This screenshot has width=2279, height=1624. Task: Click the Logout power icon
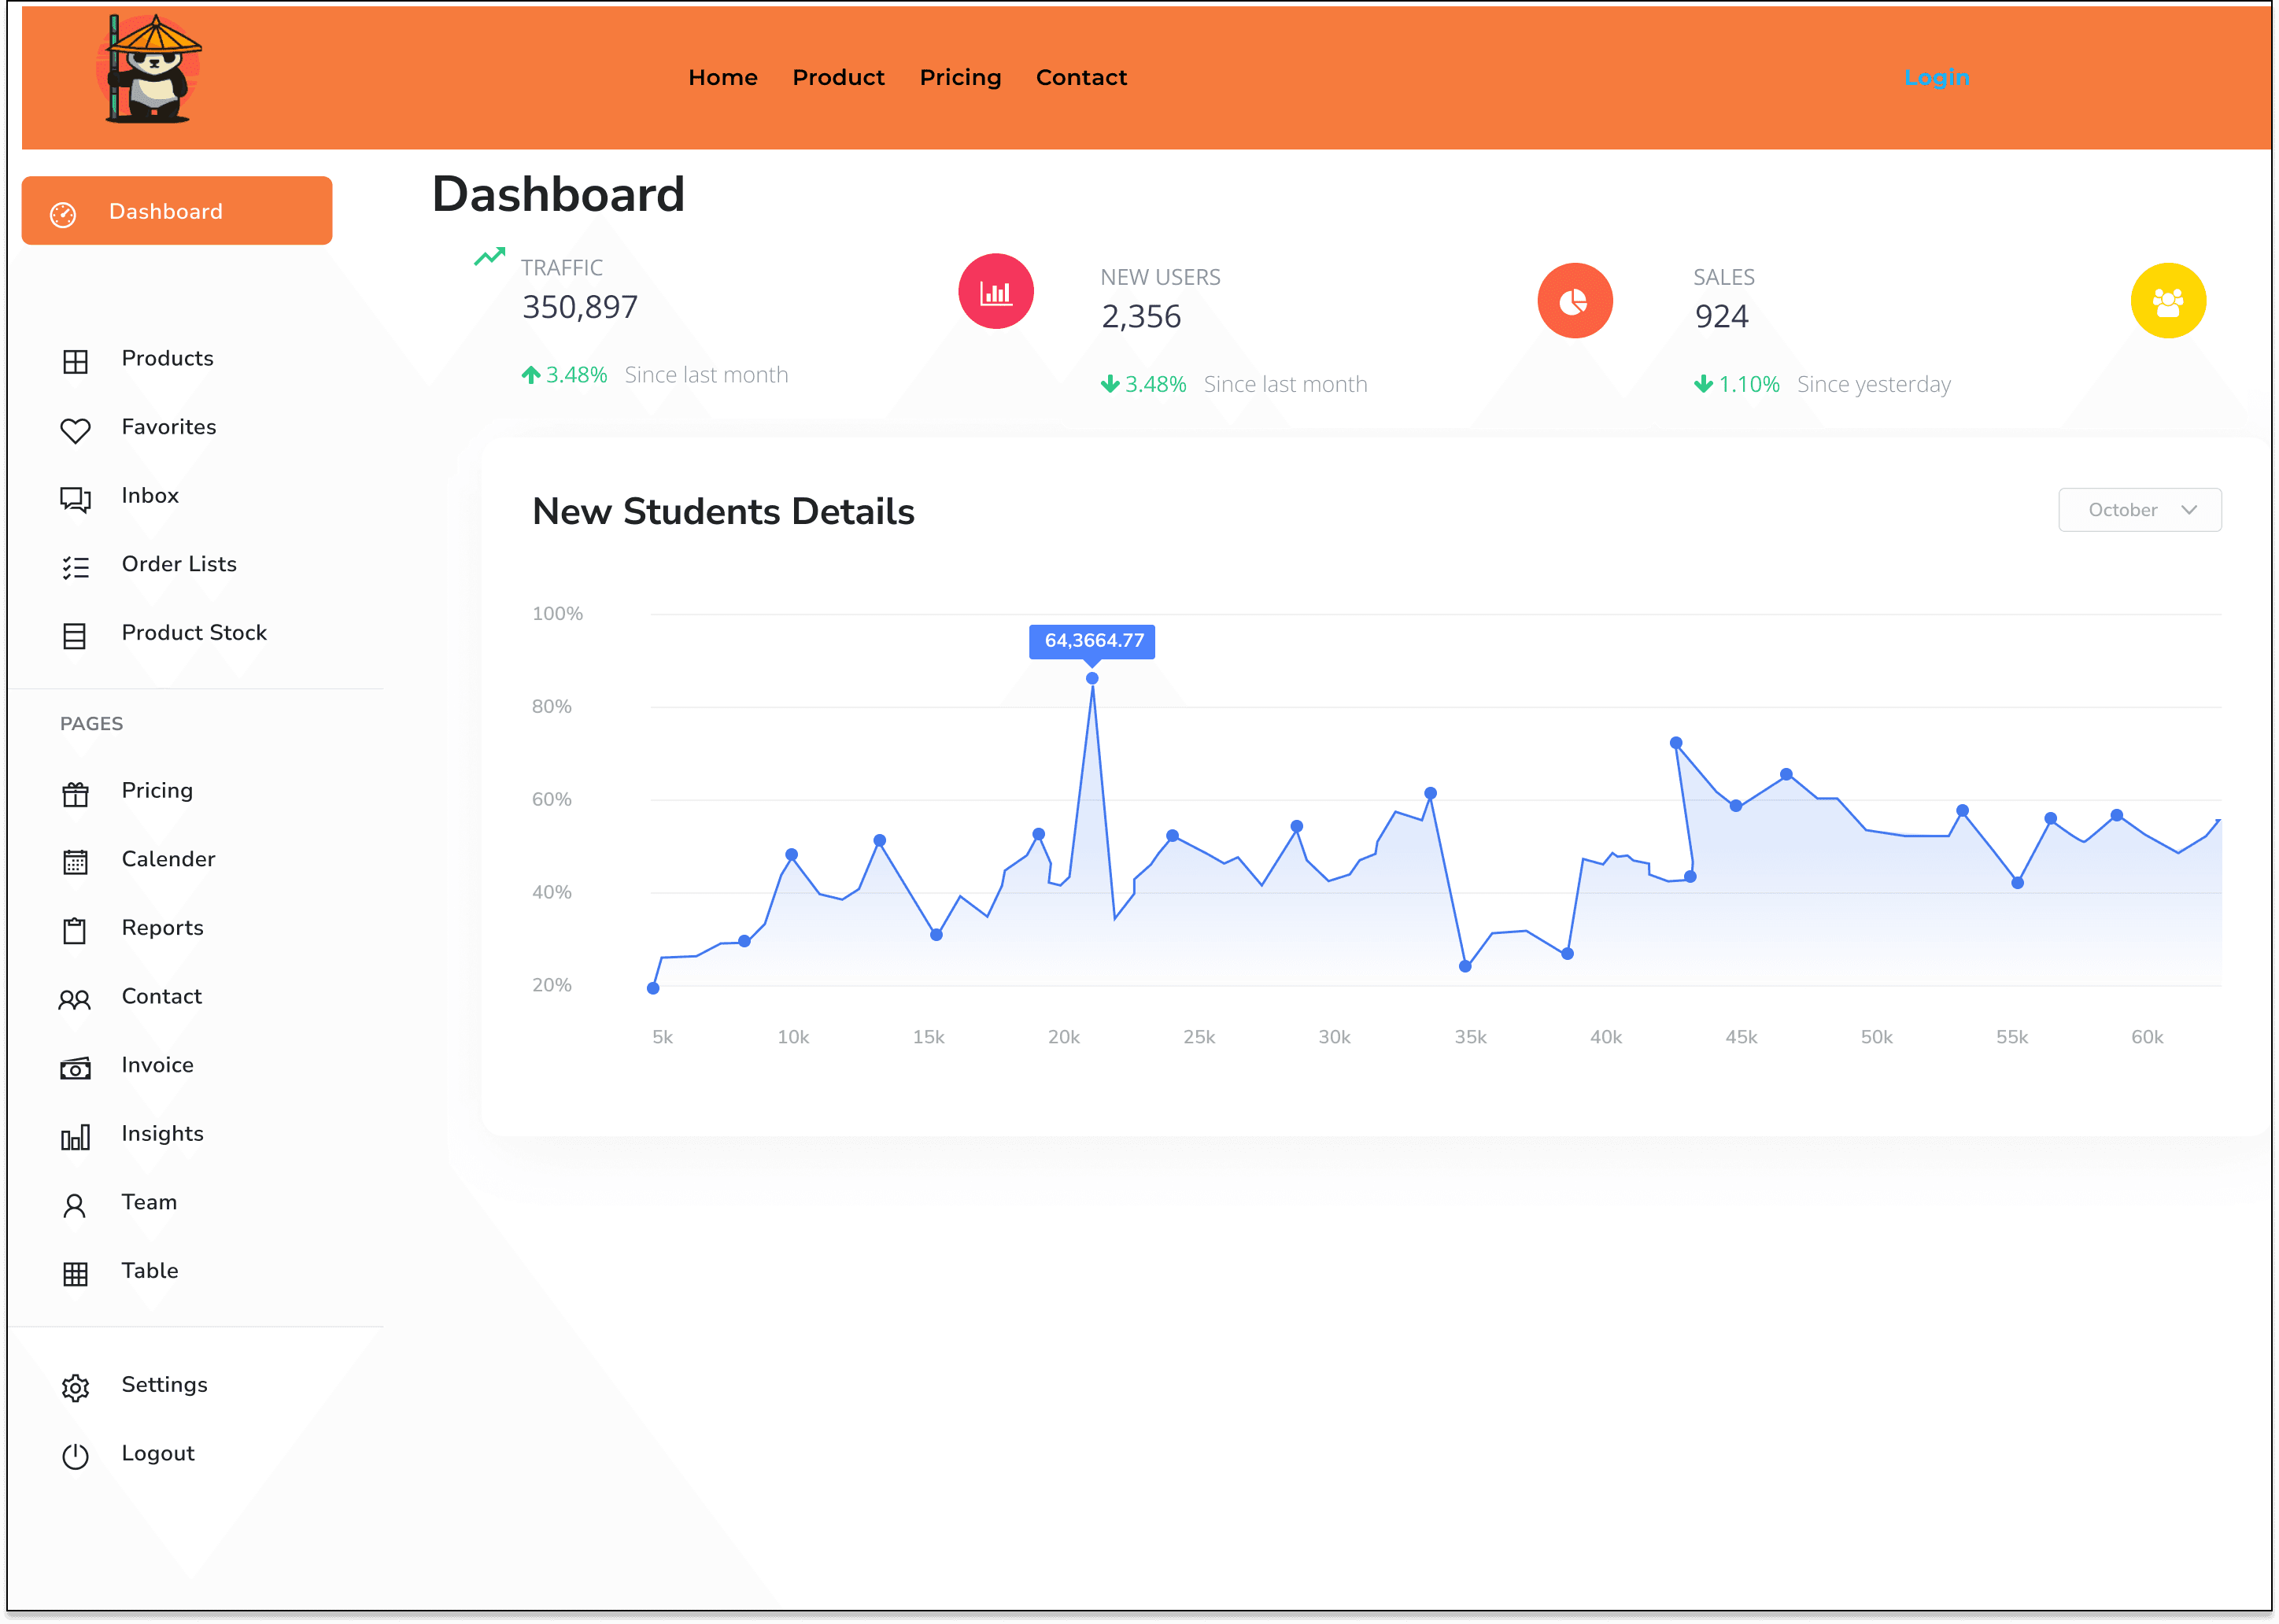[75, 1456]
